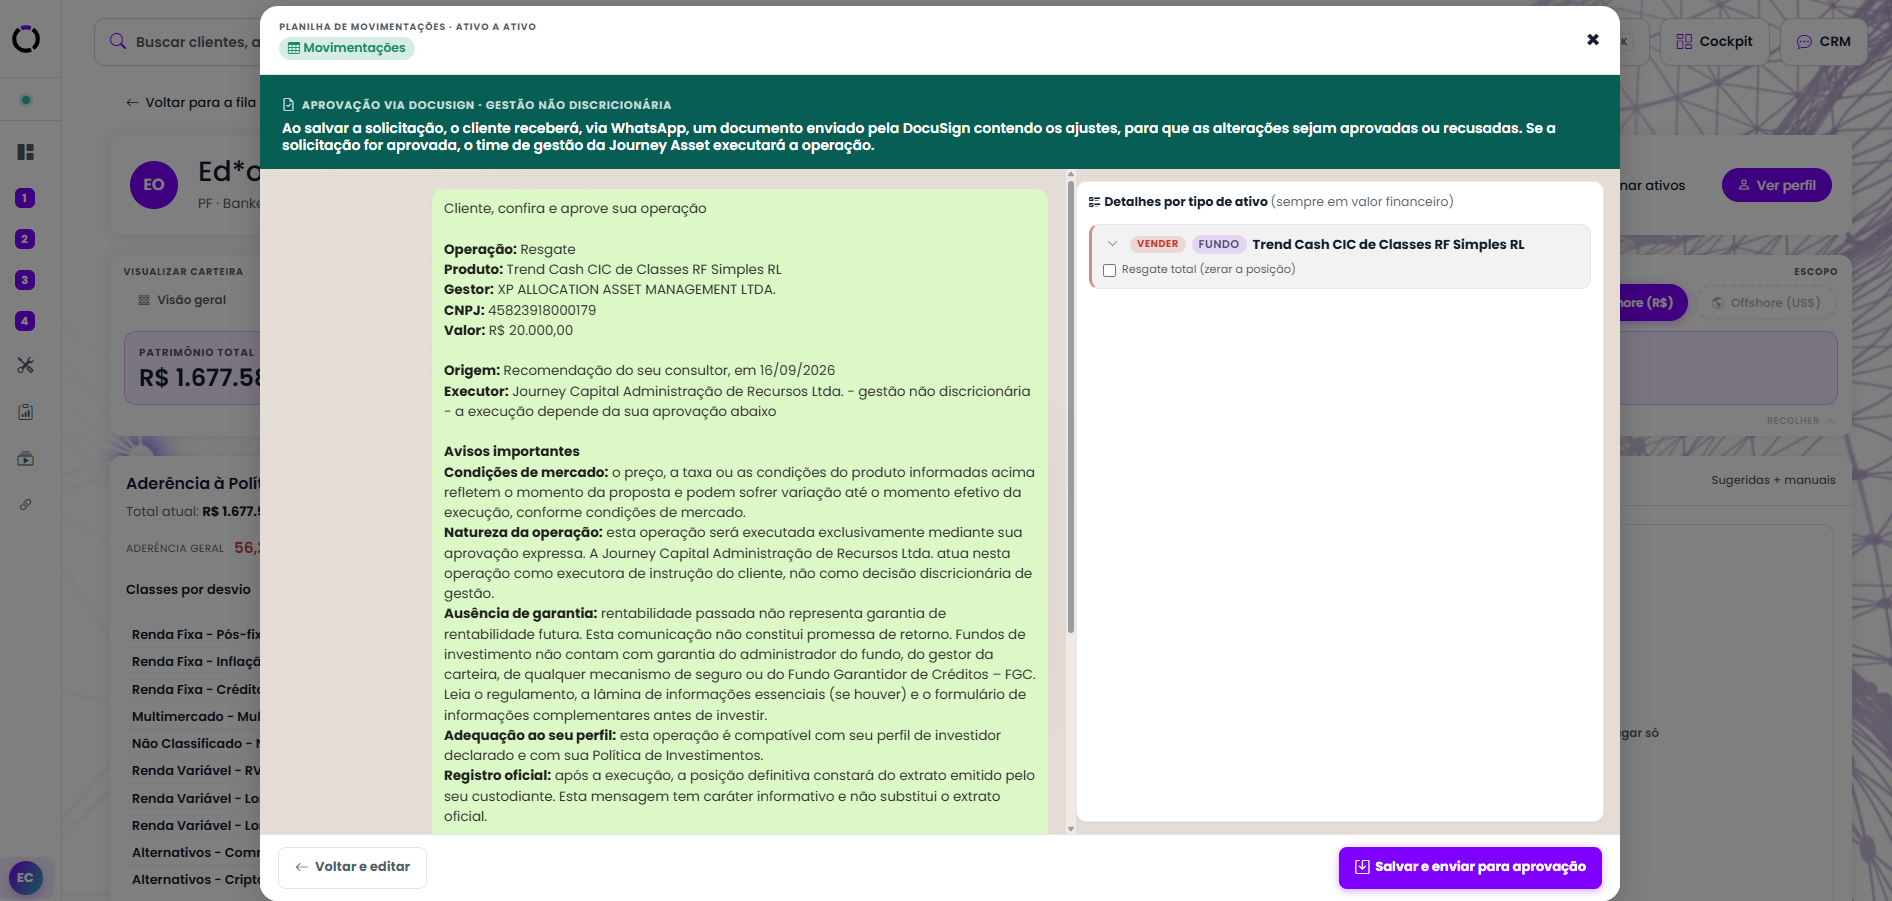This screenshot has width=1892, height=901.
Task: Click the scroll down arrow of preview pane
Action: click(1071, 828)
